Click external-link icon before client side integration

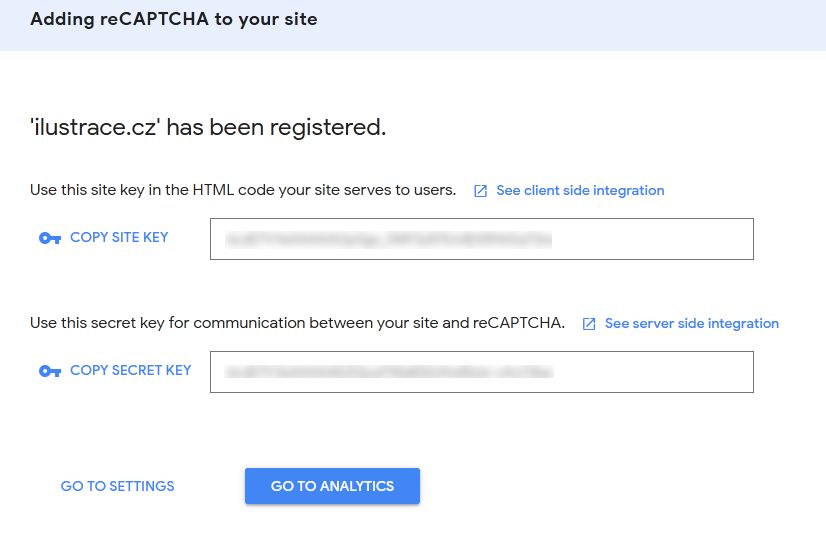click(x=481, y=191)
